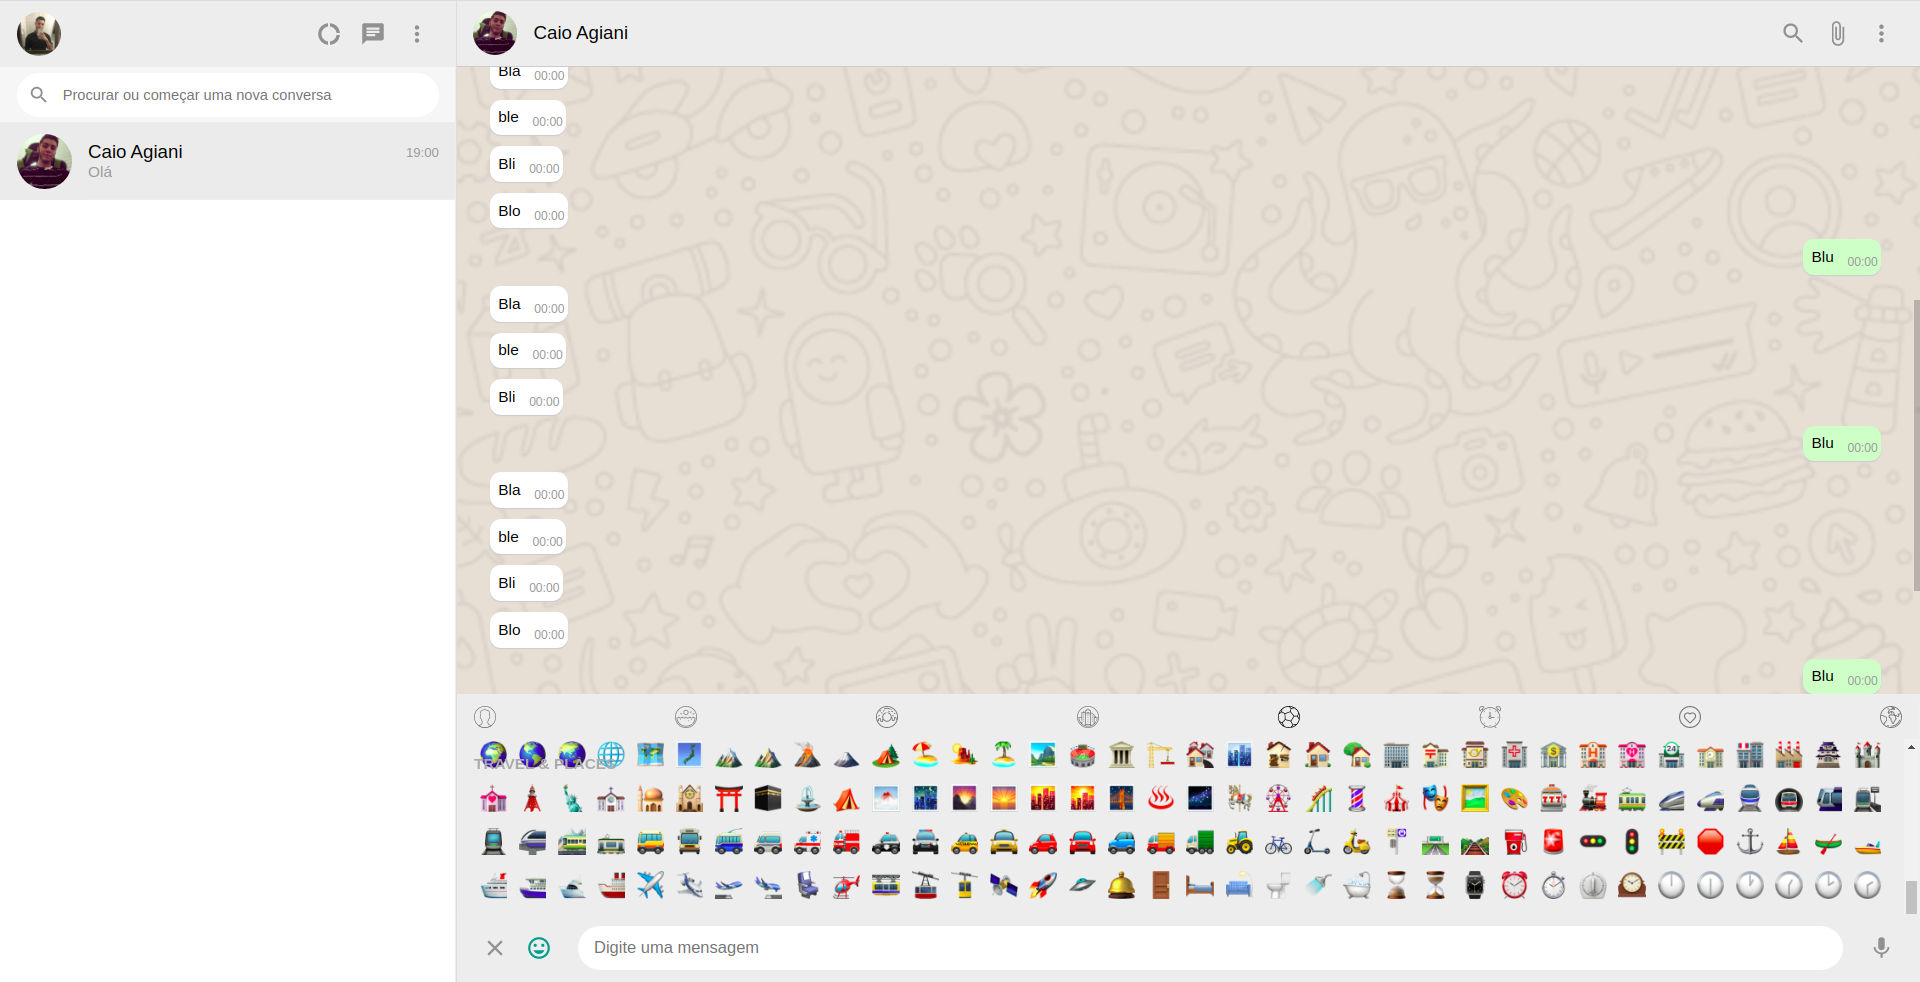Switch to the food donut emoji tab
Screen dimensions: 1920x982
point(887,717)
